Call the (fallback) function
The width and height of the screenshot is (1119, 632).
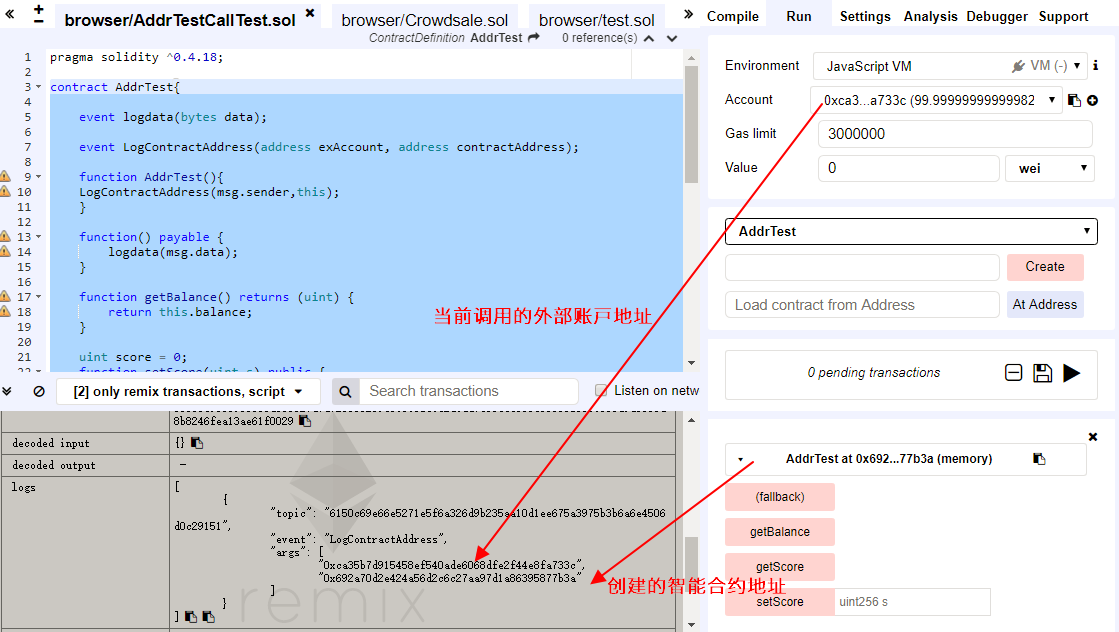point(779,496)
